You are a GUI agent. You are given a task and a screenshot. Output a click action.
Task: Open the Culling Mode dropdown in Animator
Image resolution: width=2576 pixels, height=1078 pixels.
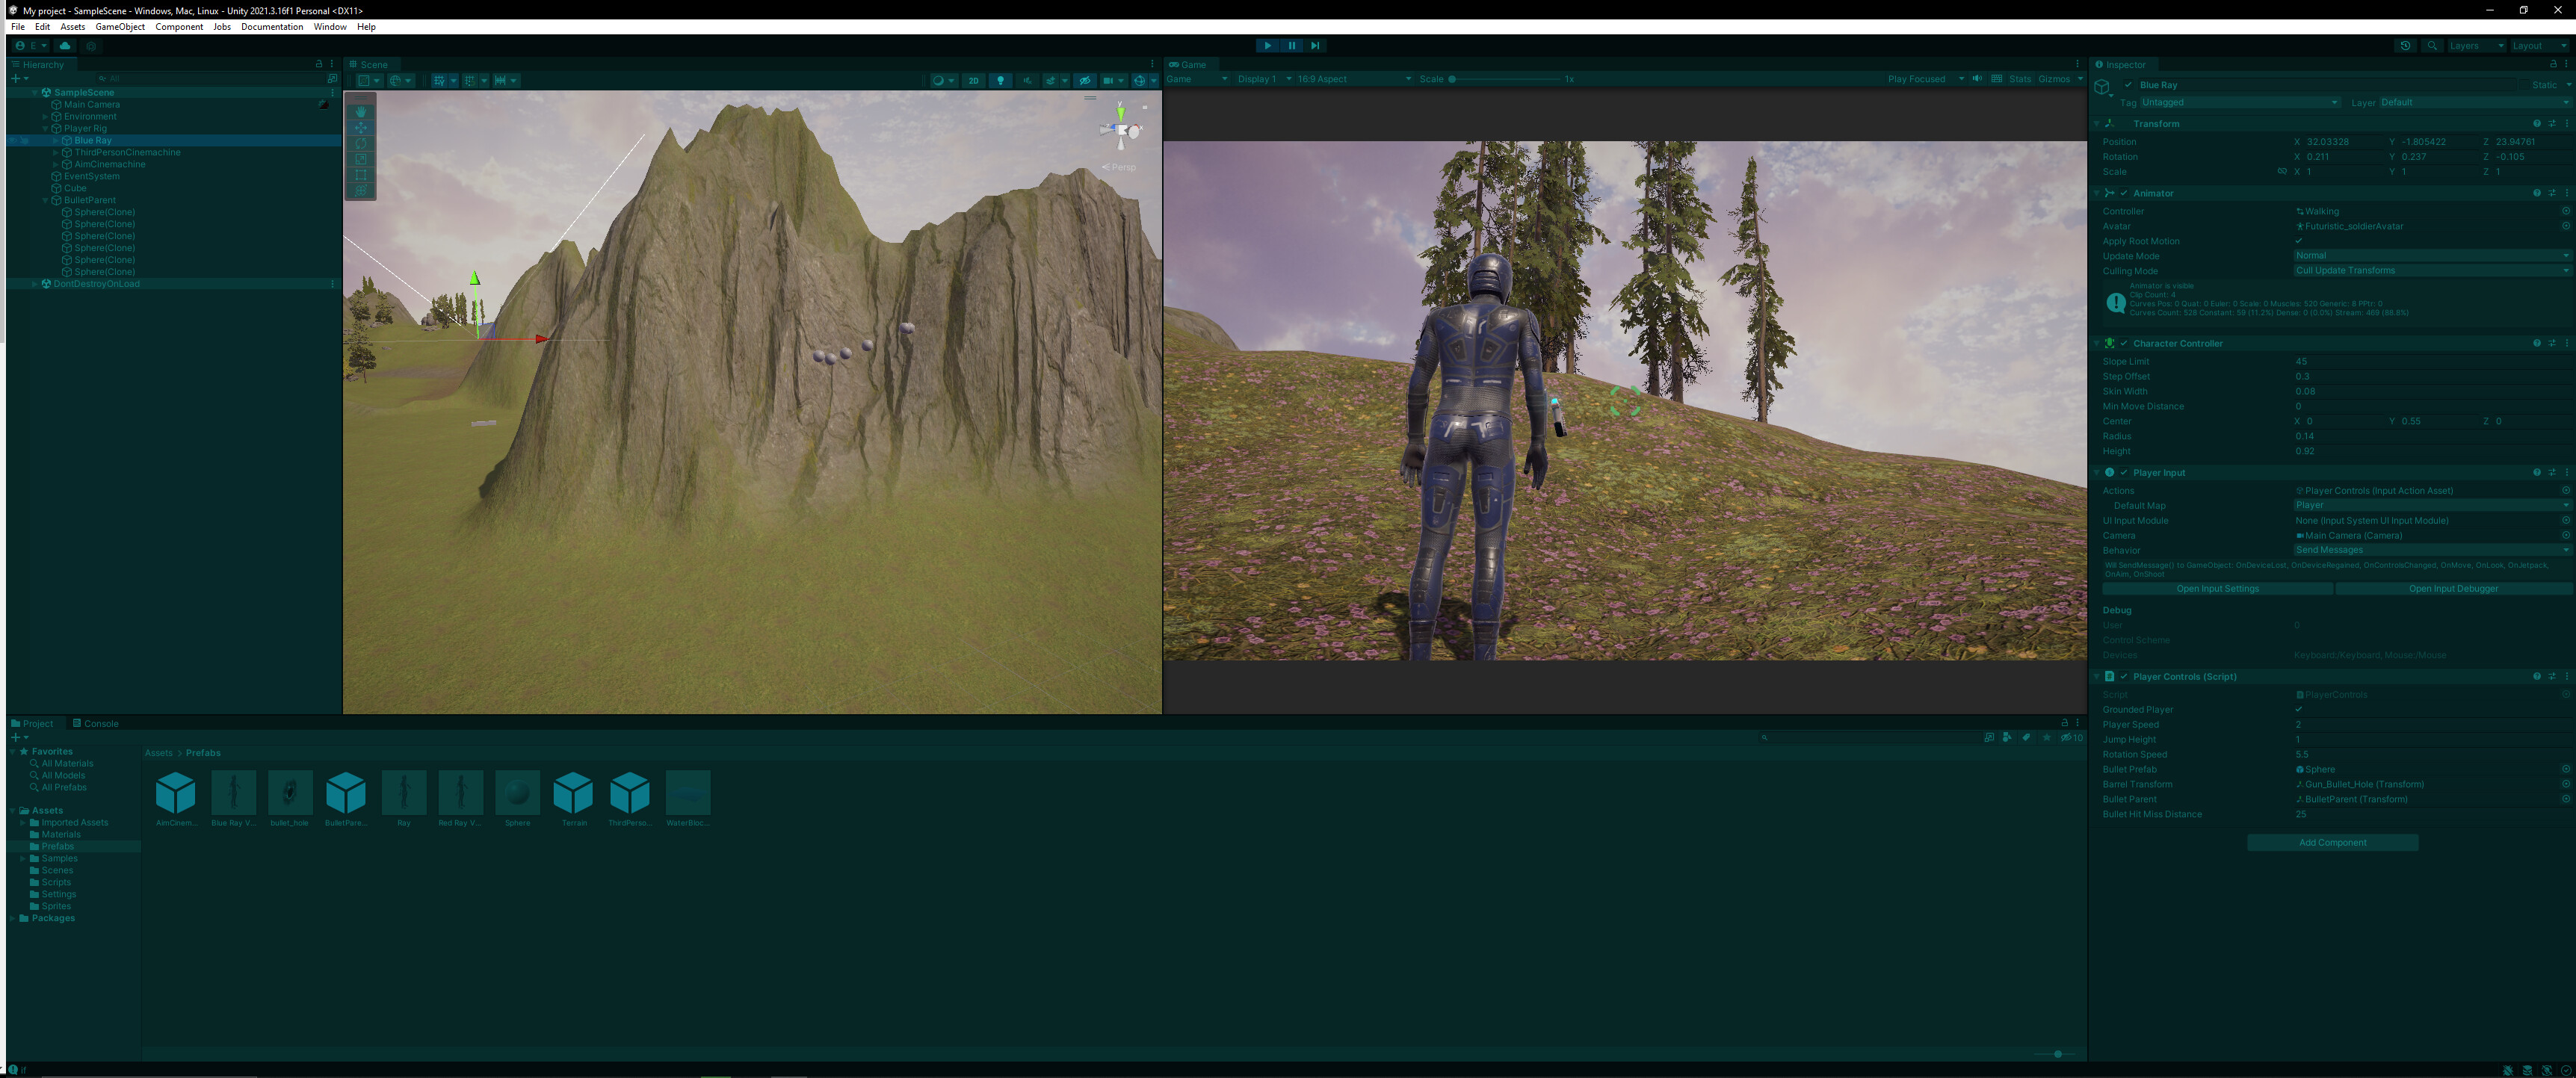click(x=2430, y=270)
